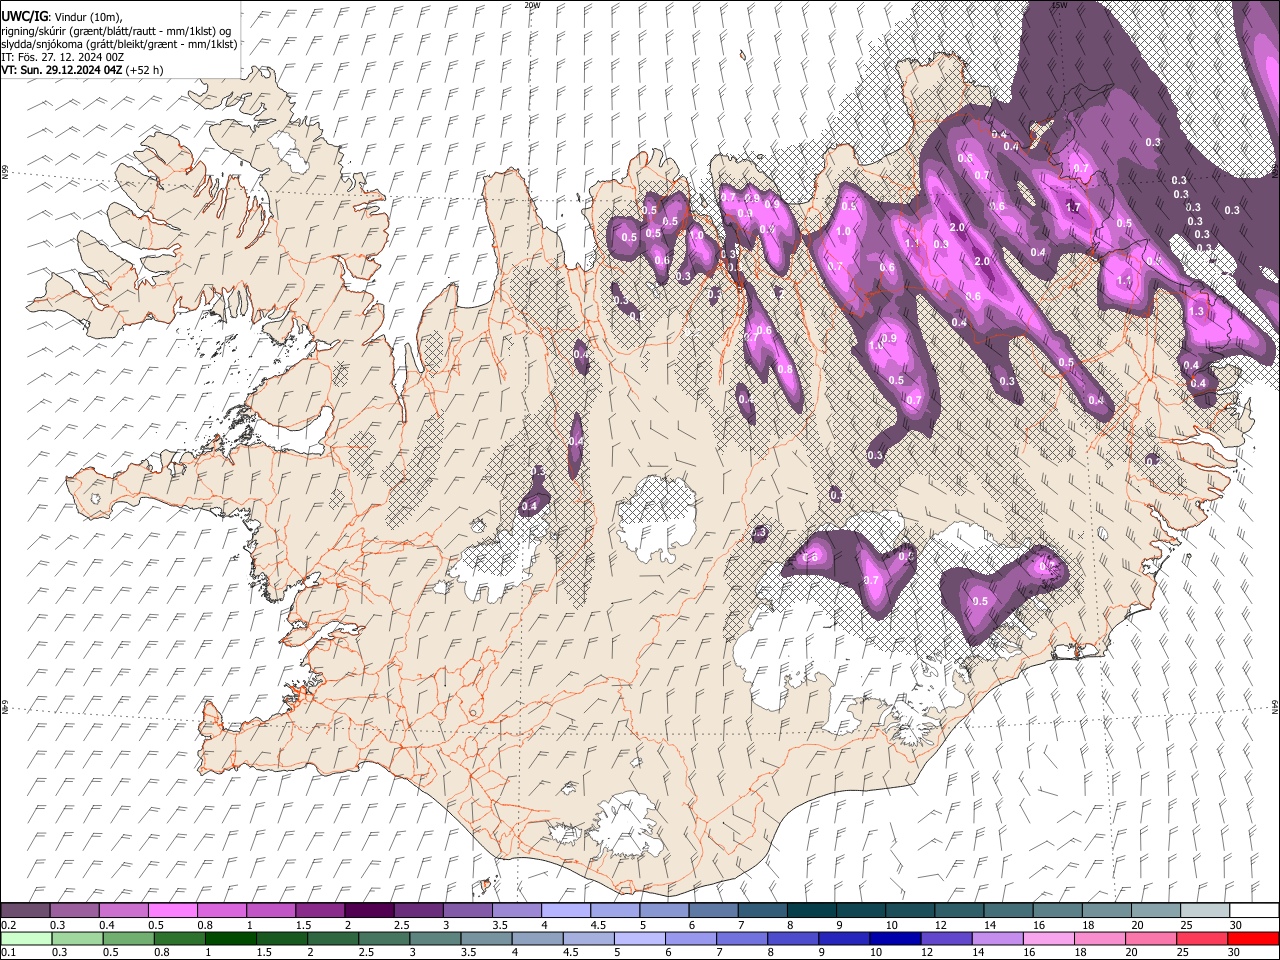Click the 3 swatch in the lower rain scale
Image resolution: width=1280 pixels, height=960 pixels.
click(435, 938)
